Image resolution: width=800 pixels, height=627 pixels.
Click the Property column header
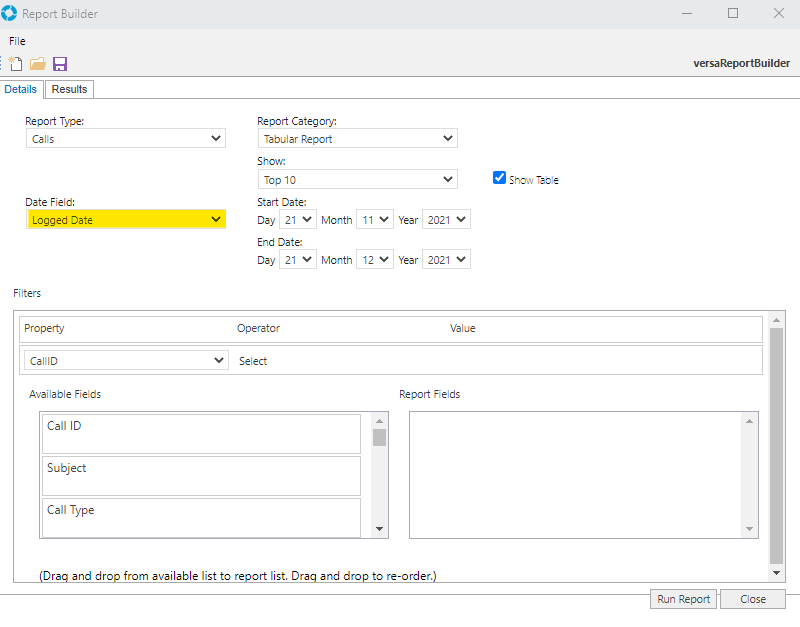(x=44, y=328)
